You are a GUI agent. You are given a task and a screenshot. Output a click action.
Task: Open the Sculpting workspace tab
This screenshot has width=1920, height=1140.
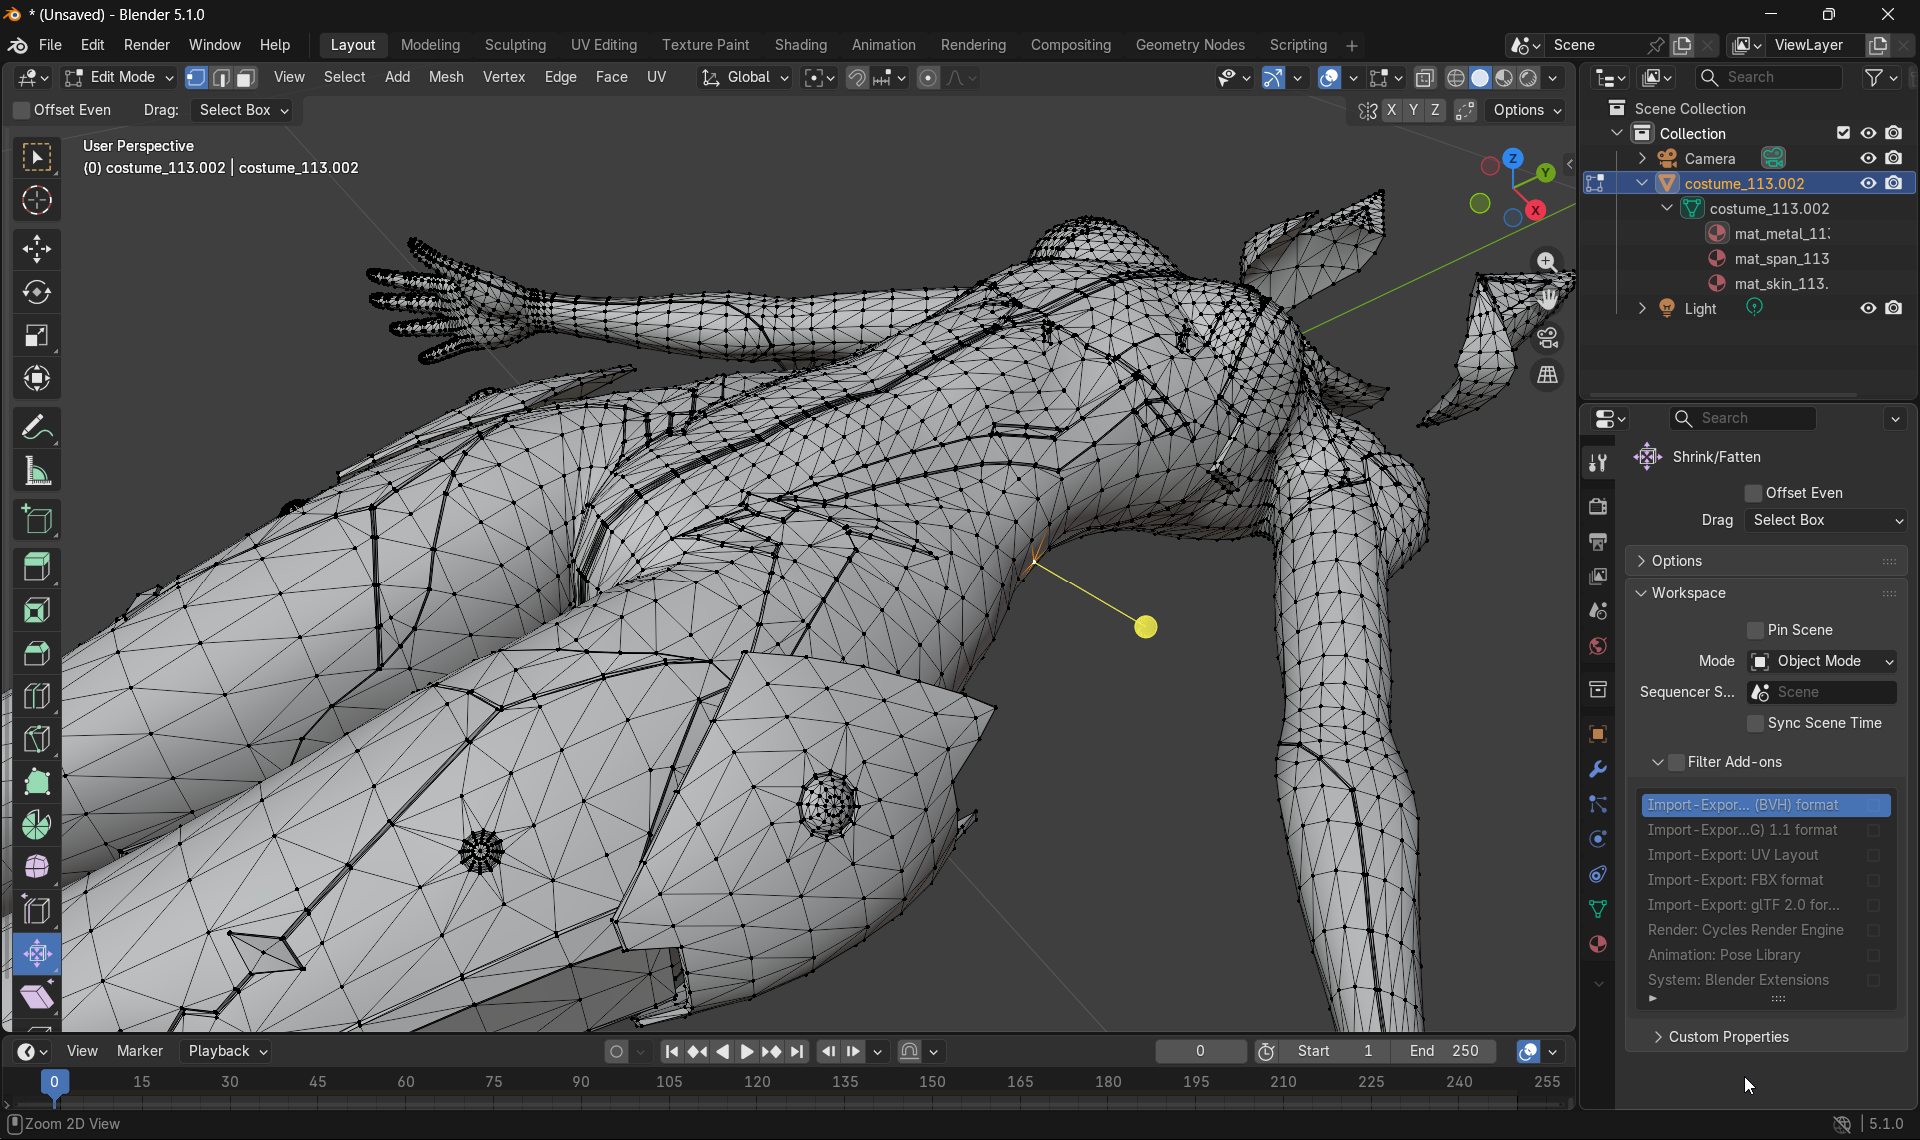(x=515, y=45)
